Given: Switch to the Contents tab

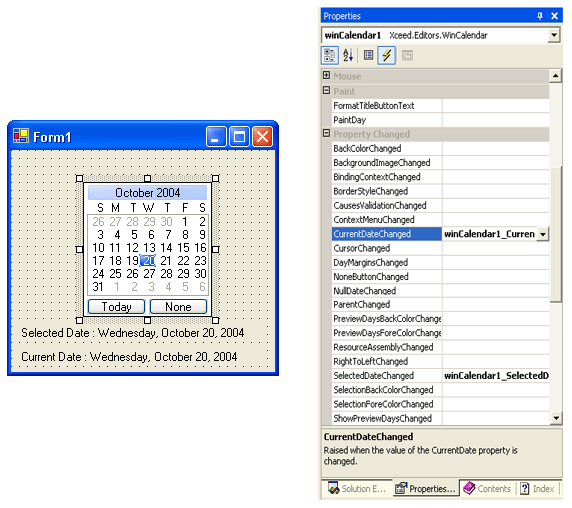Looking at the screenshot, I should pyautogui.click(x=487, y=488).
